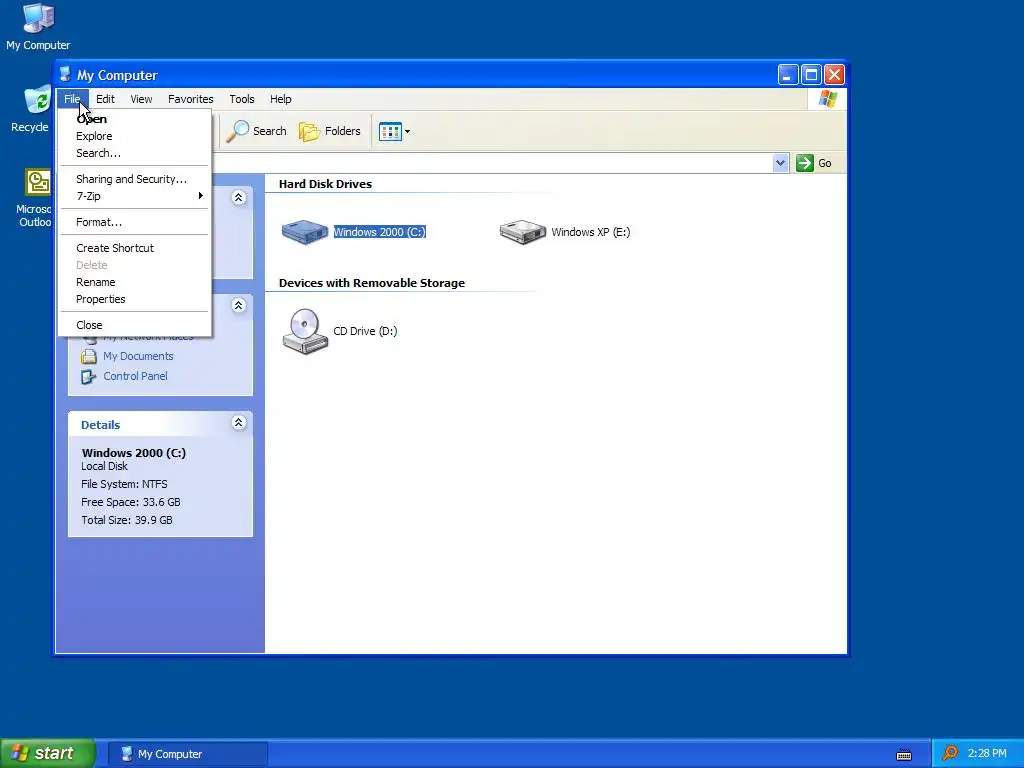Screen dimensions: 1024x768
Task: Choose Create Shortcut menu entry
Action: pyautogui.click(x=135, y=248)
